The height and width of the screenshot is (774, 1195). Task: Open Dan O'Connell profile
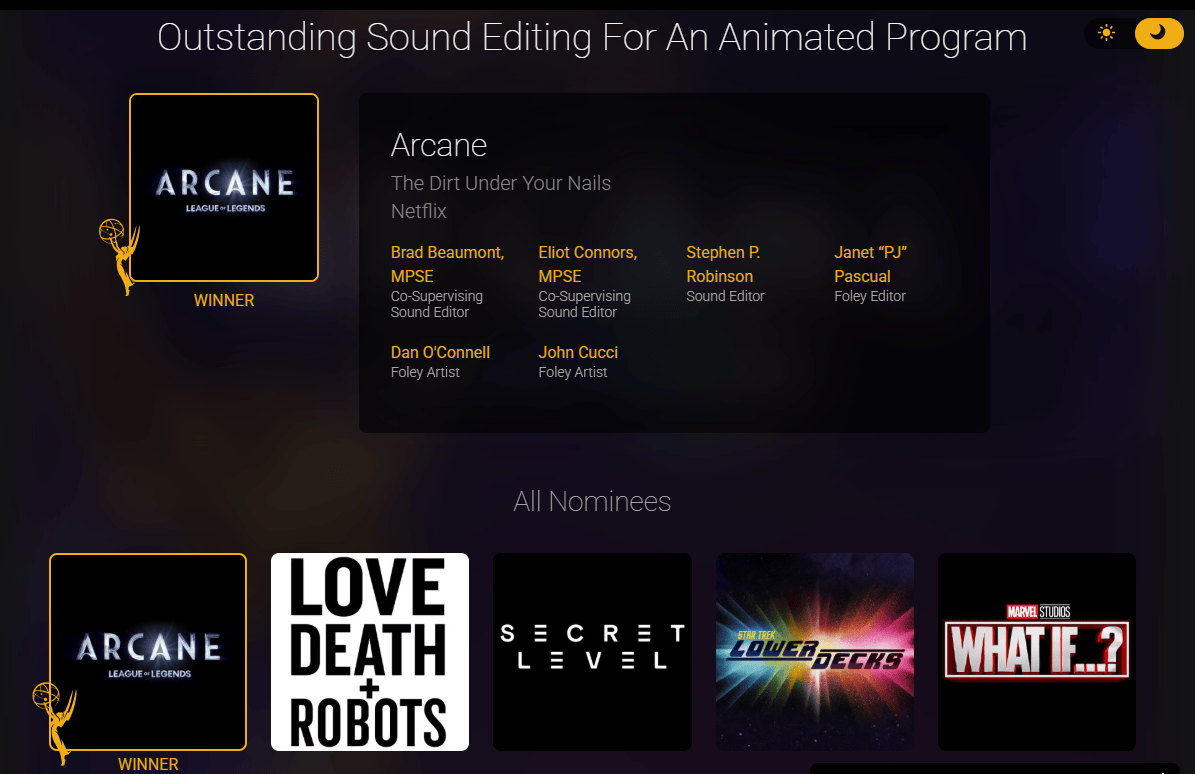(441, 352)
